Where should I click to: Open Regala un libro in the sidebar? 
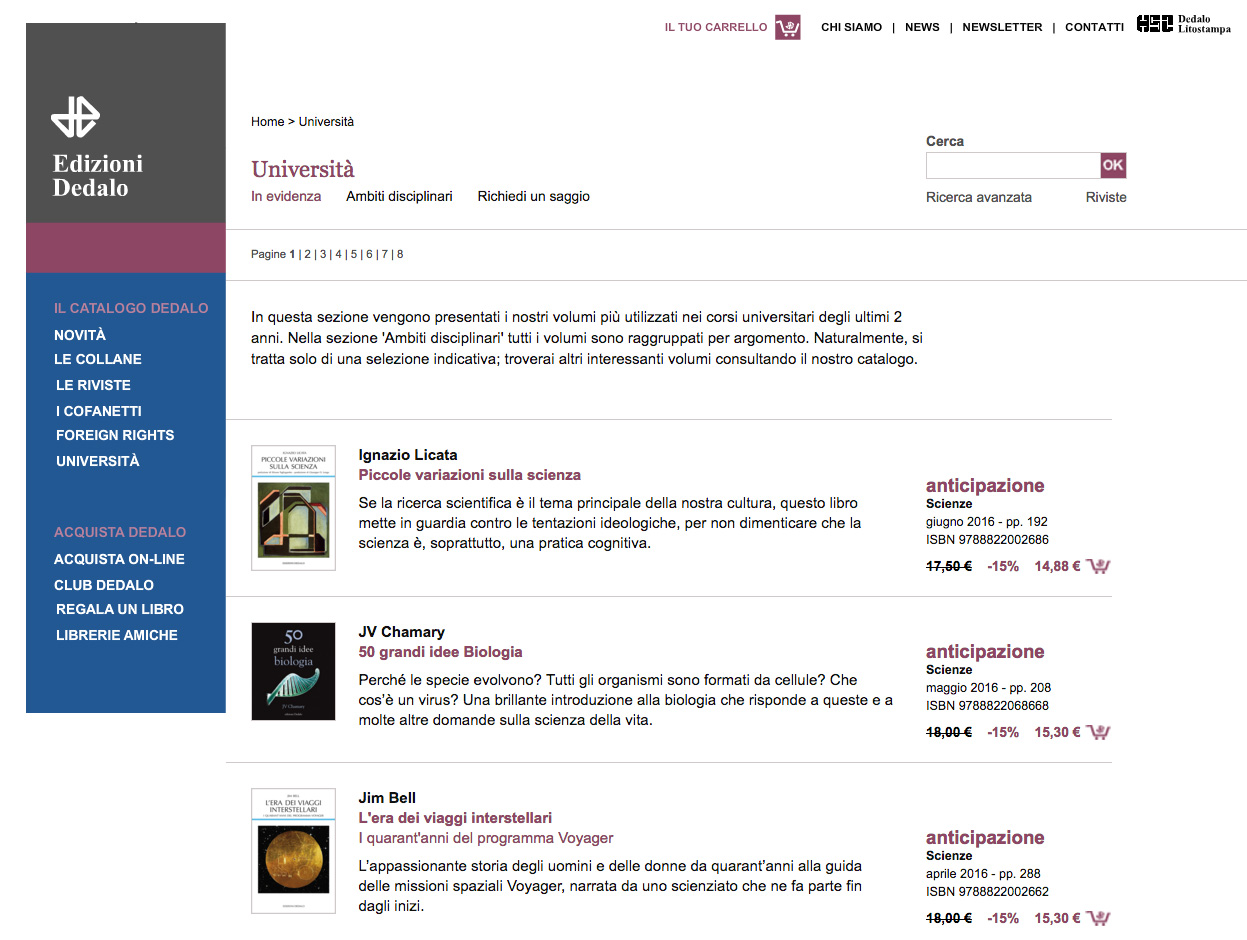pos(120,609)
